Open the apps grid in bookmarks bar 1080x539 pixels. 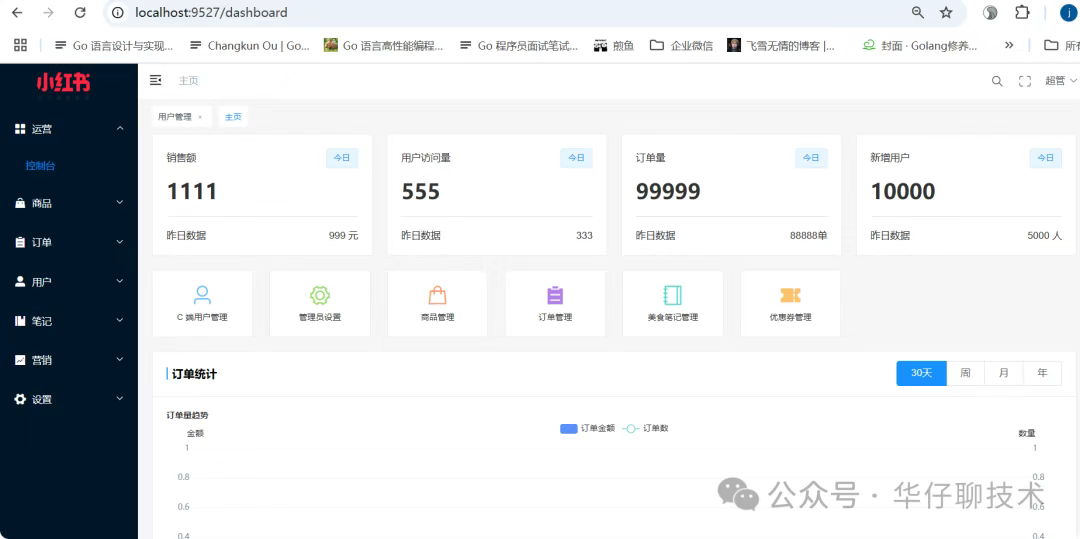21,45
